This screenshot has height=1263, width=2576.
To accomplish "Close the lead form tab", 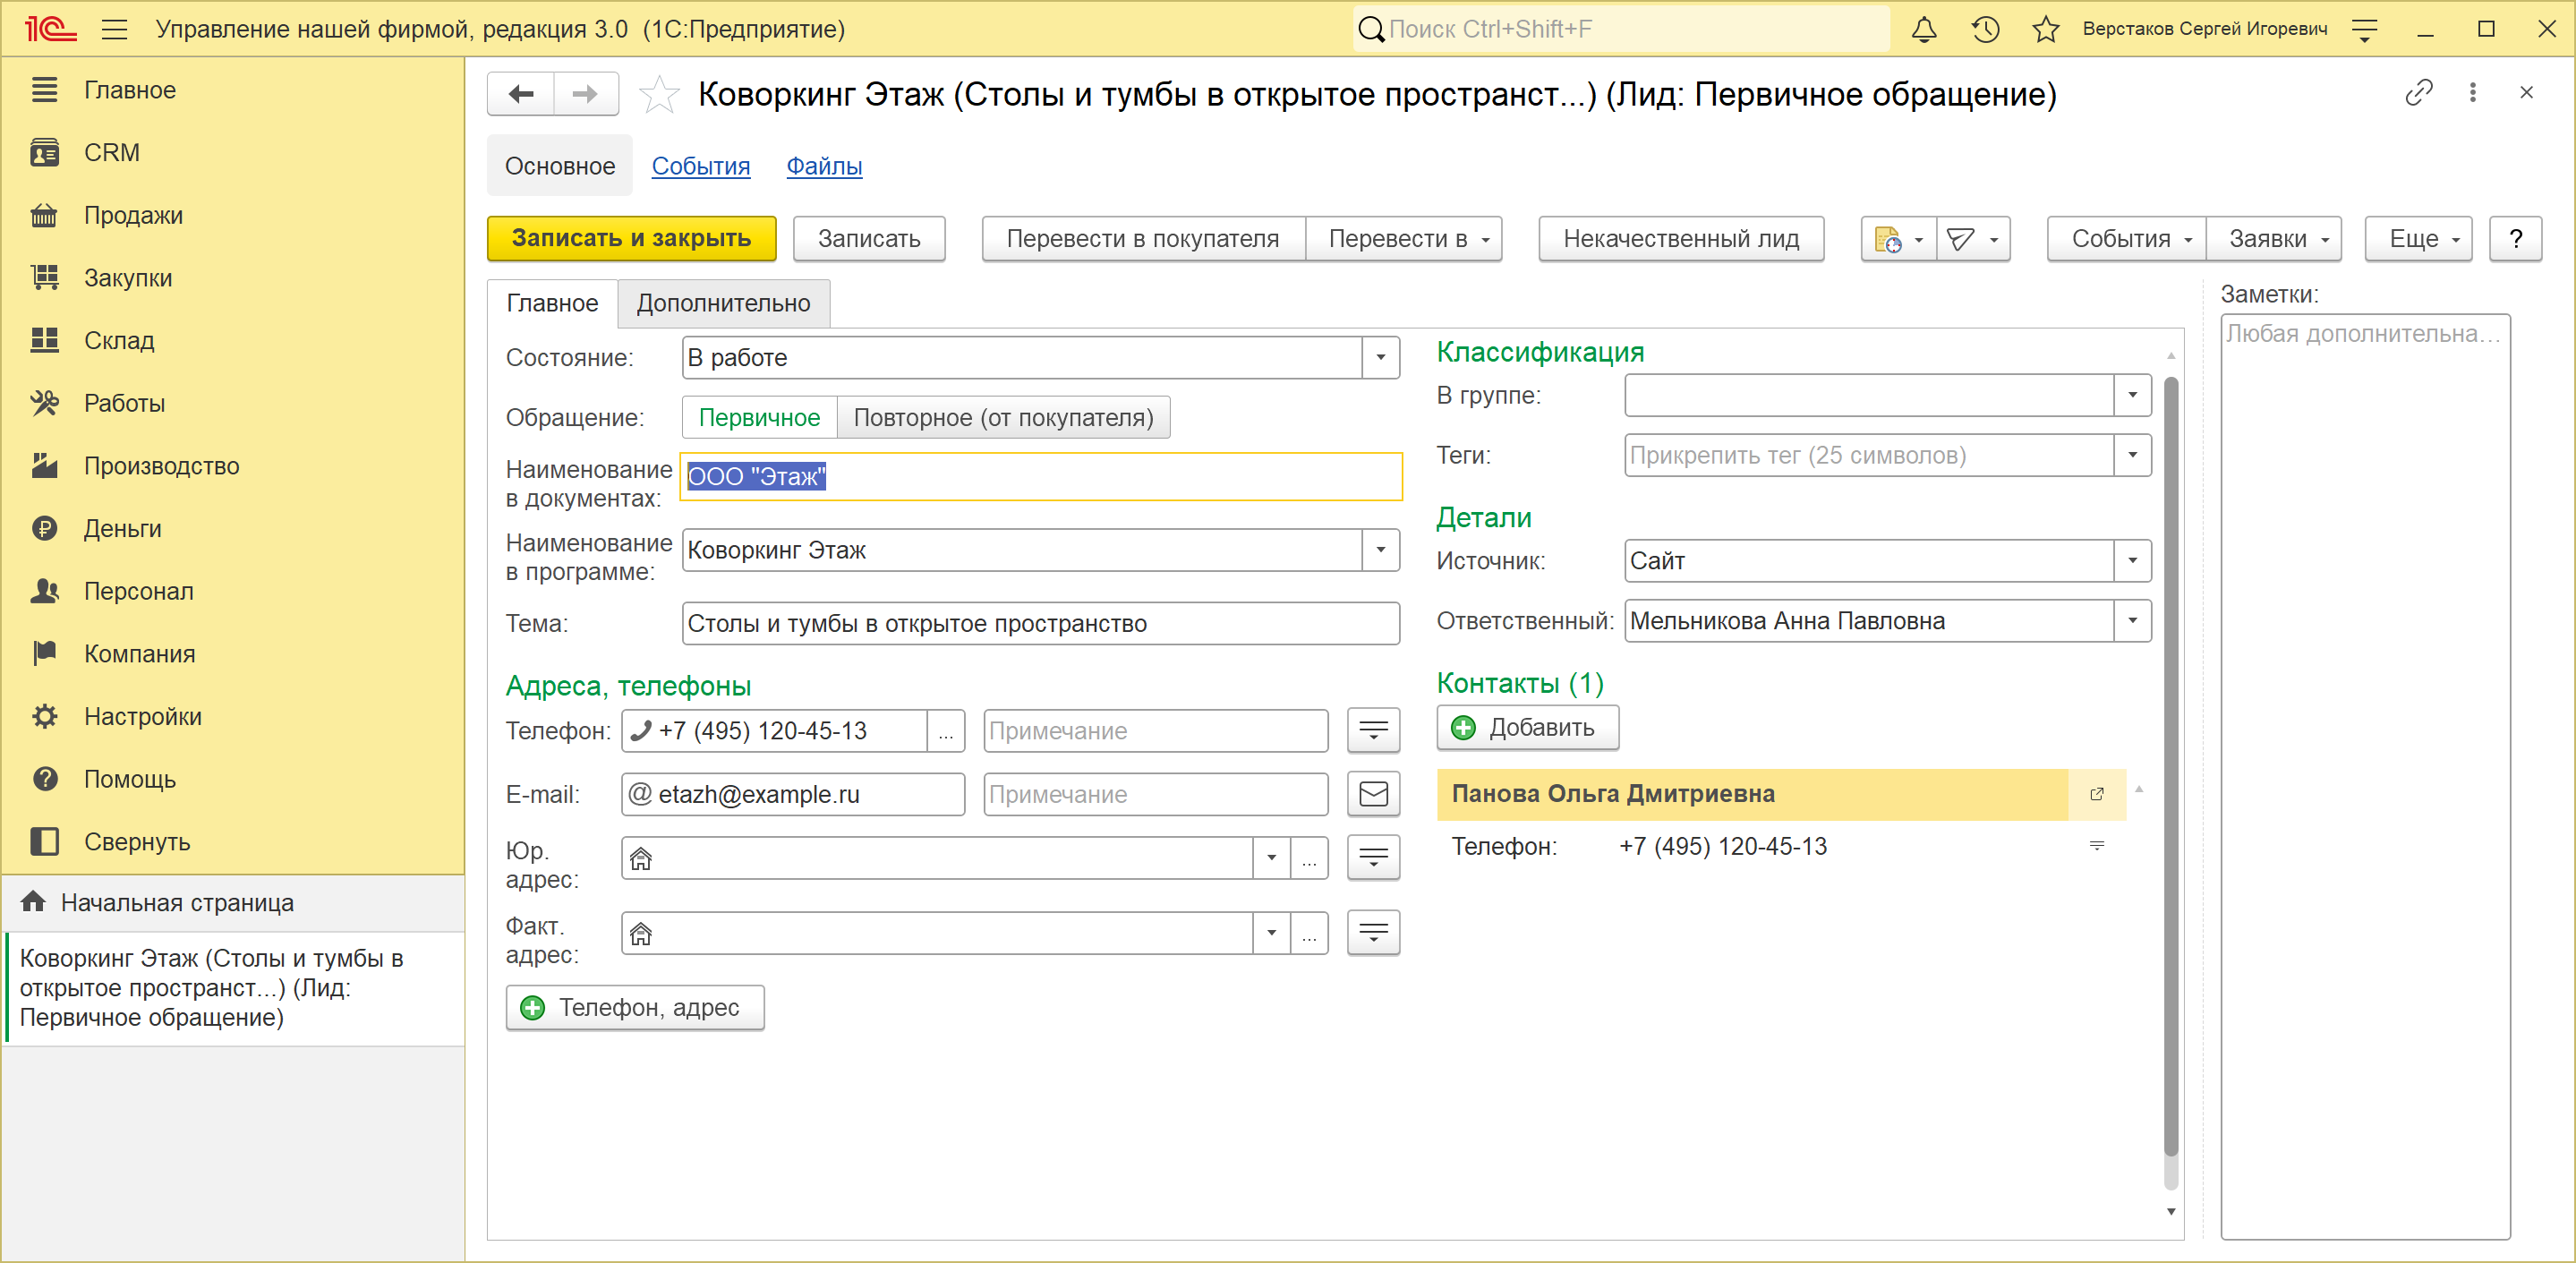I will click(2526, 93).
